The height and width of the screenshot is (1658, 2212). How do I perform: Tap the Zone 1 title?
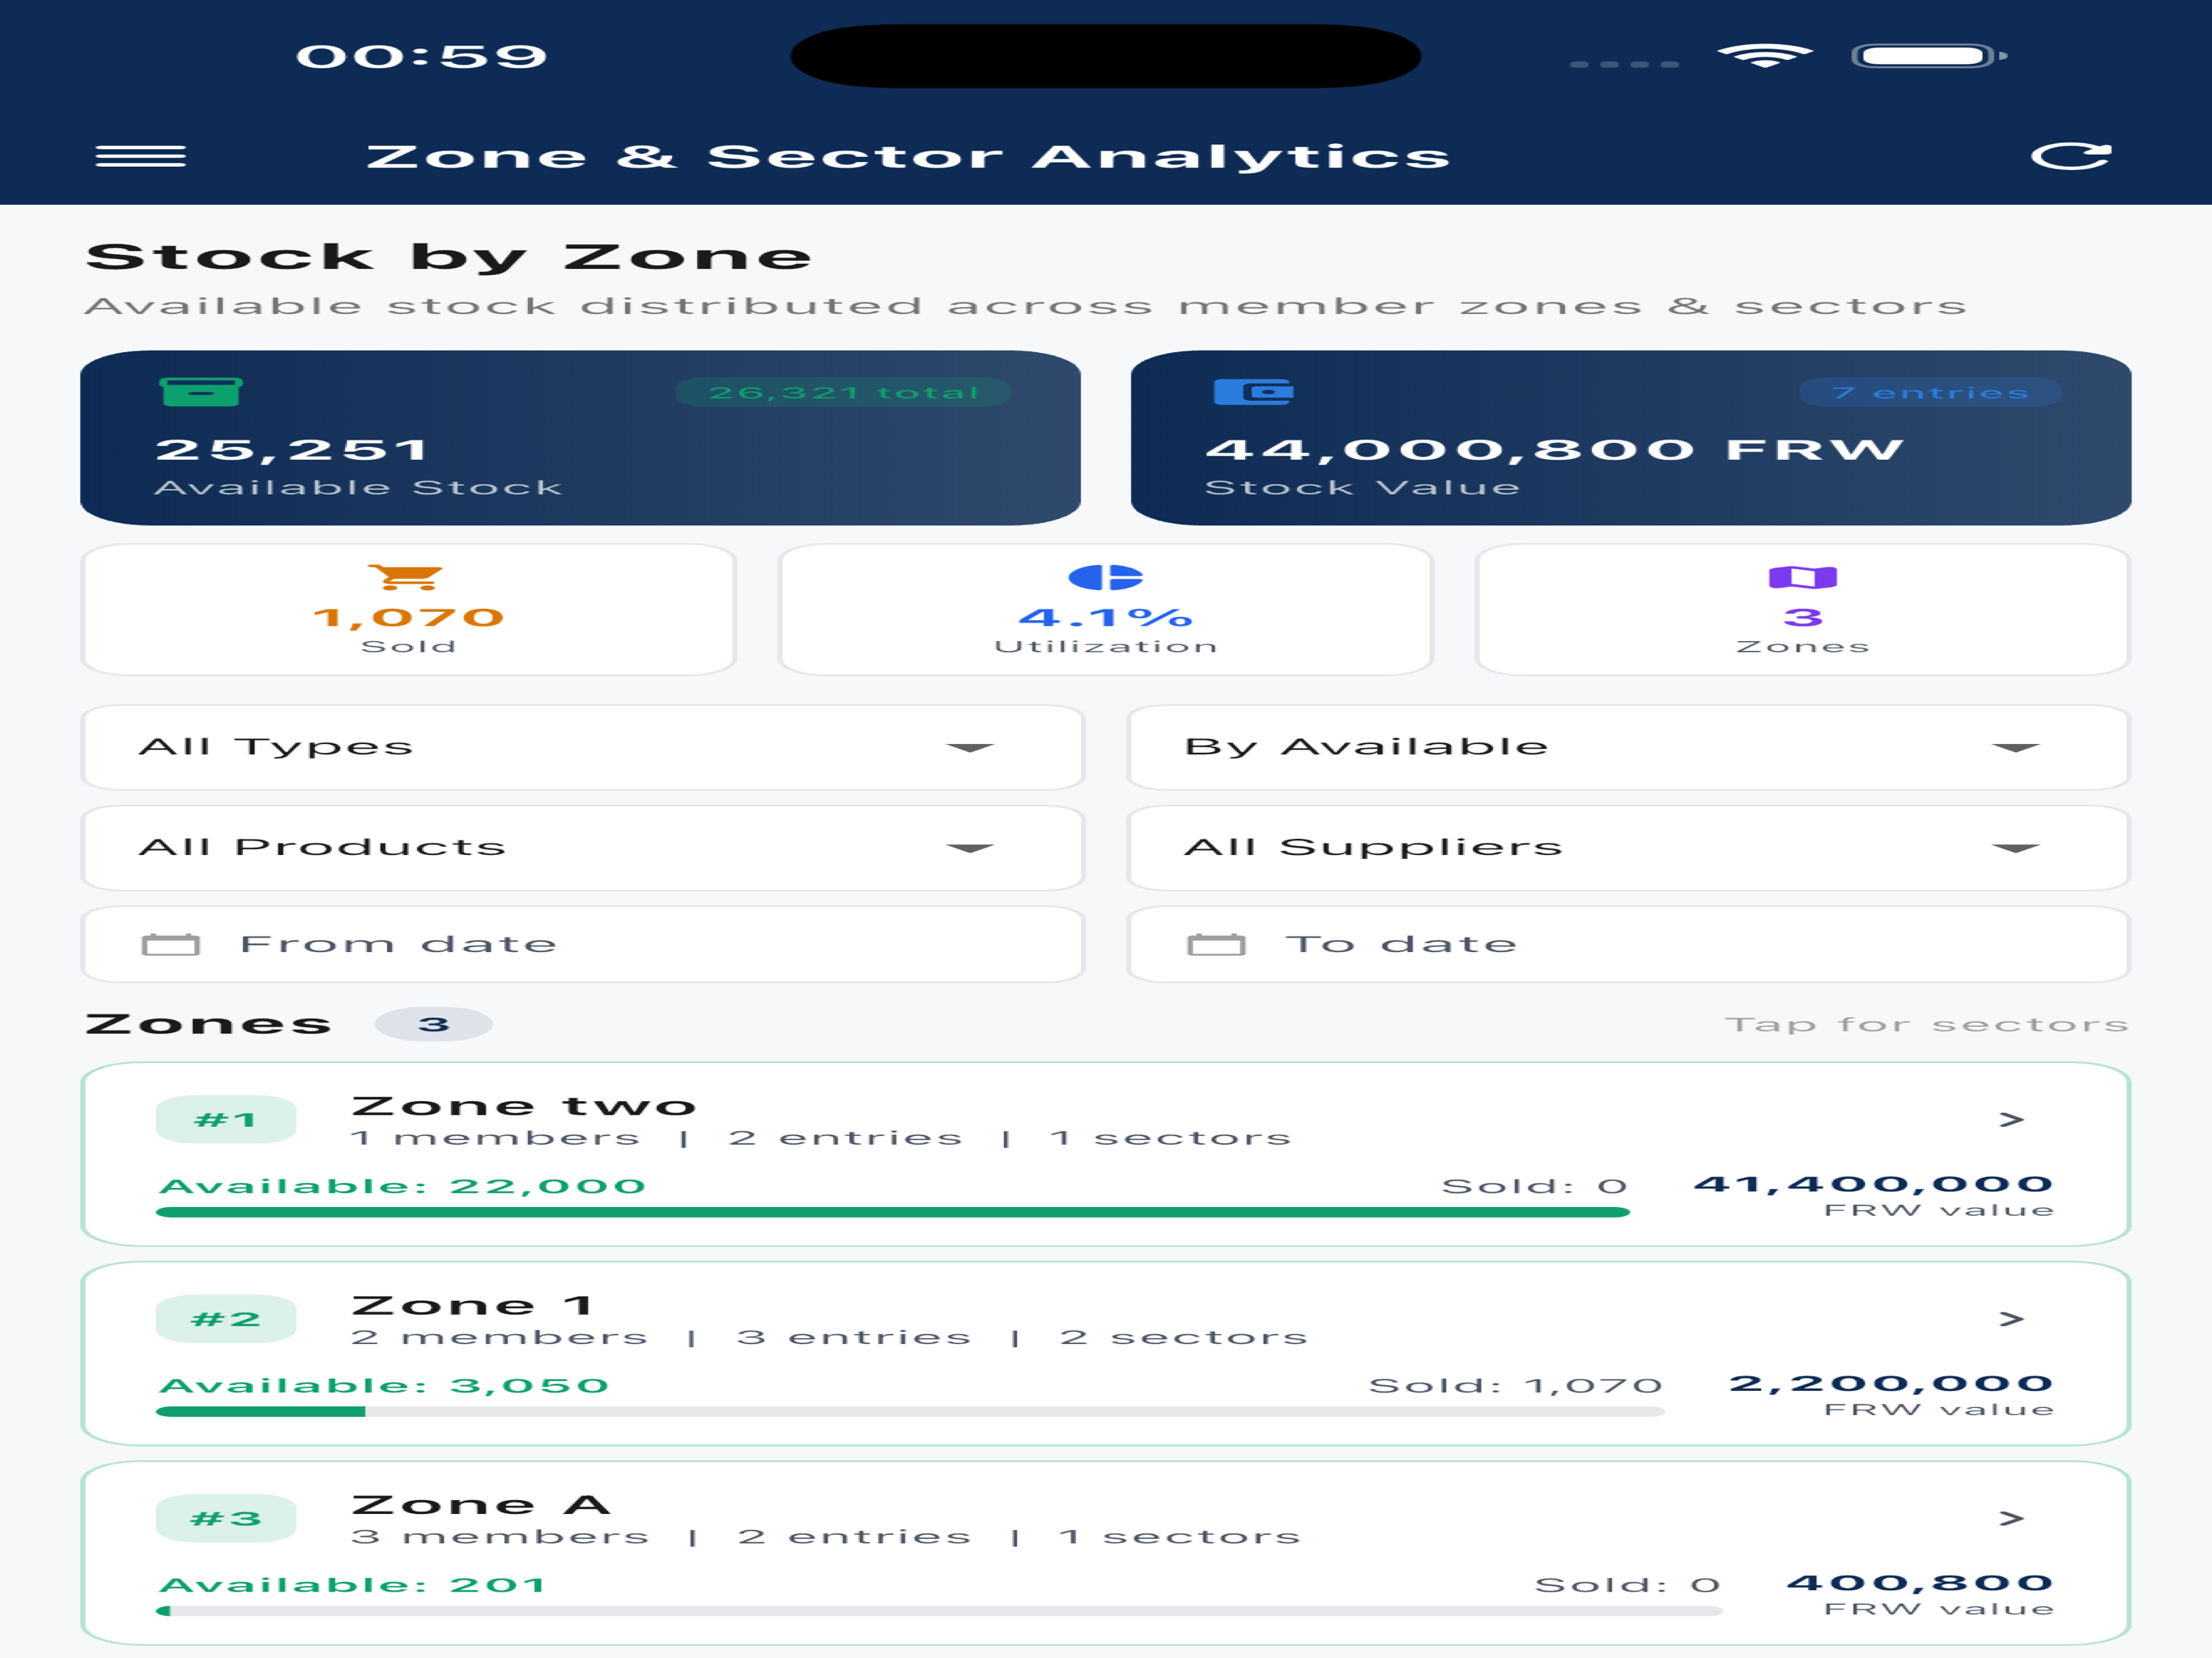point(473,1305)
